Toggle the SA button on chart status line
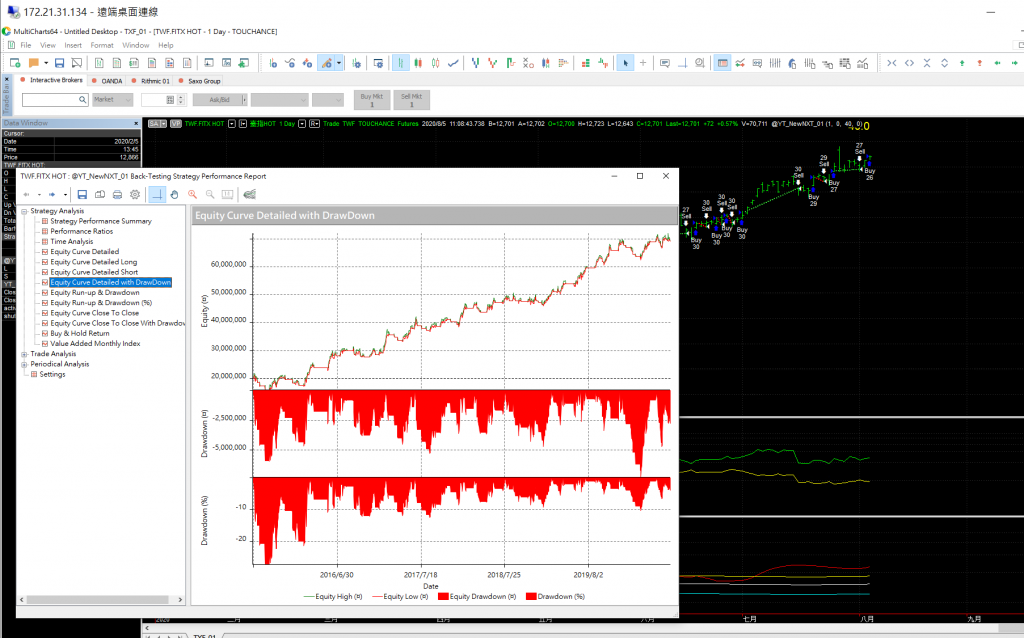This screenshot has height=638, width=1024. pyautogui.click(x=156, y=124)
